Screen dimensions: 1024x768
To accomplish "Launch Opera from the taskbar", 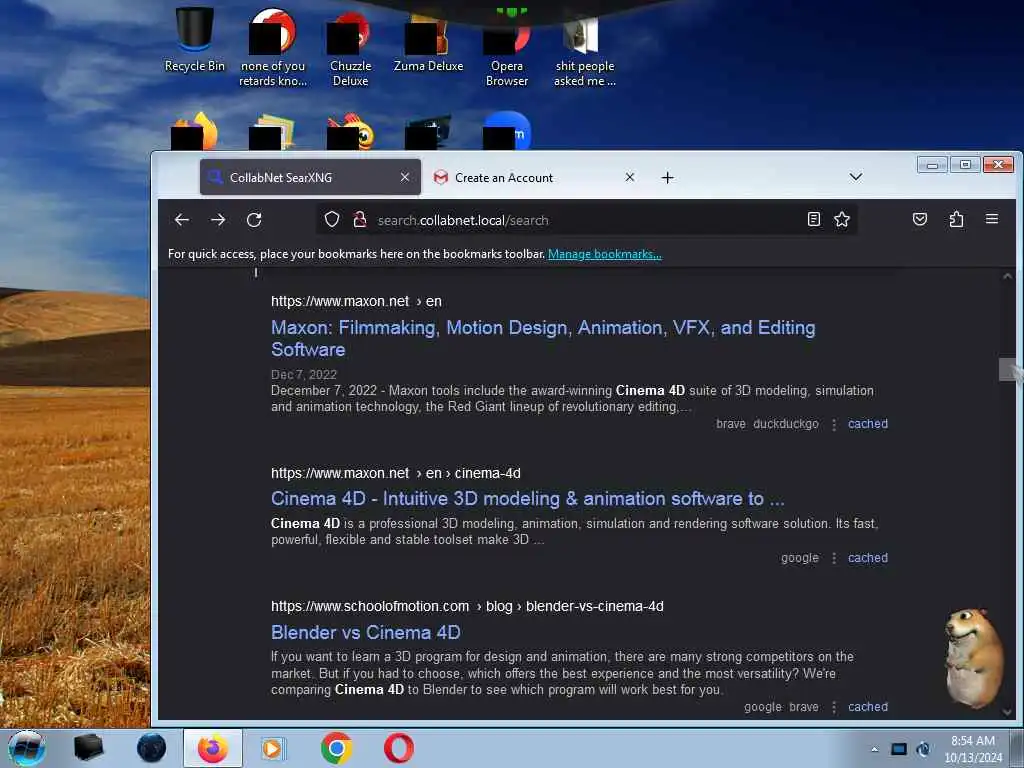I will coord(398,748).
